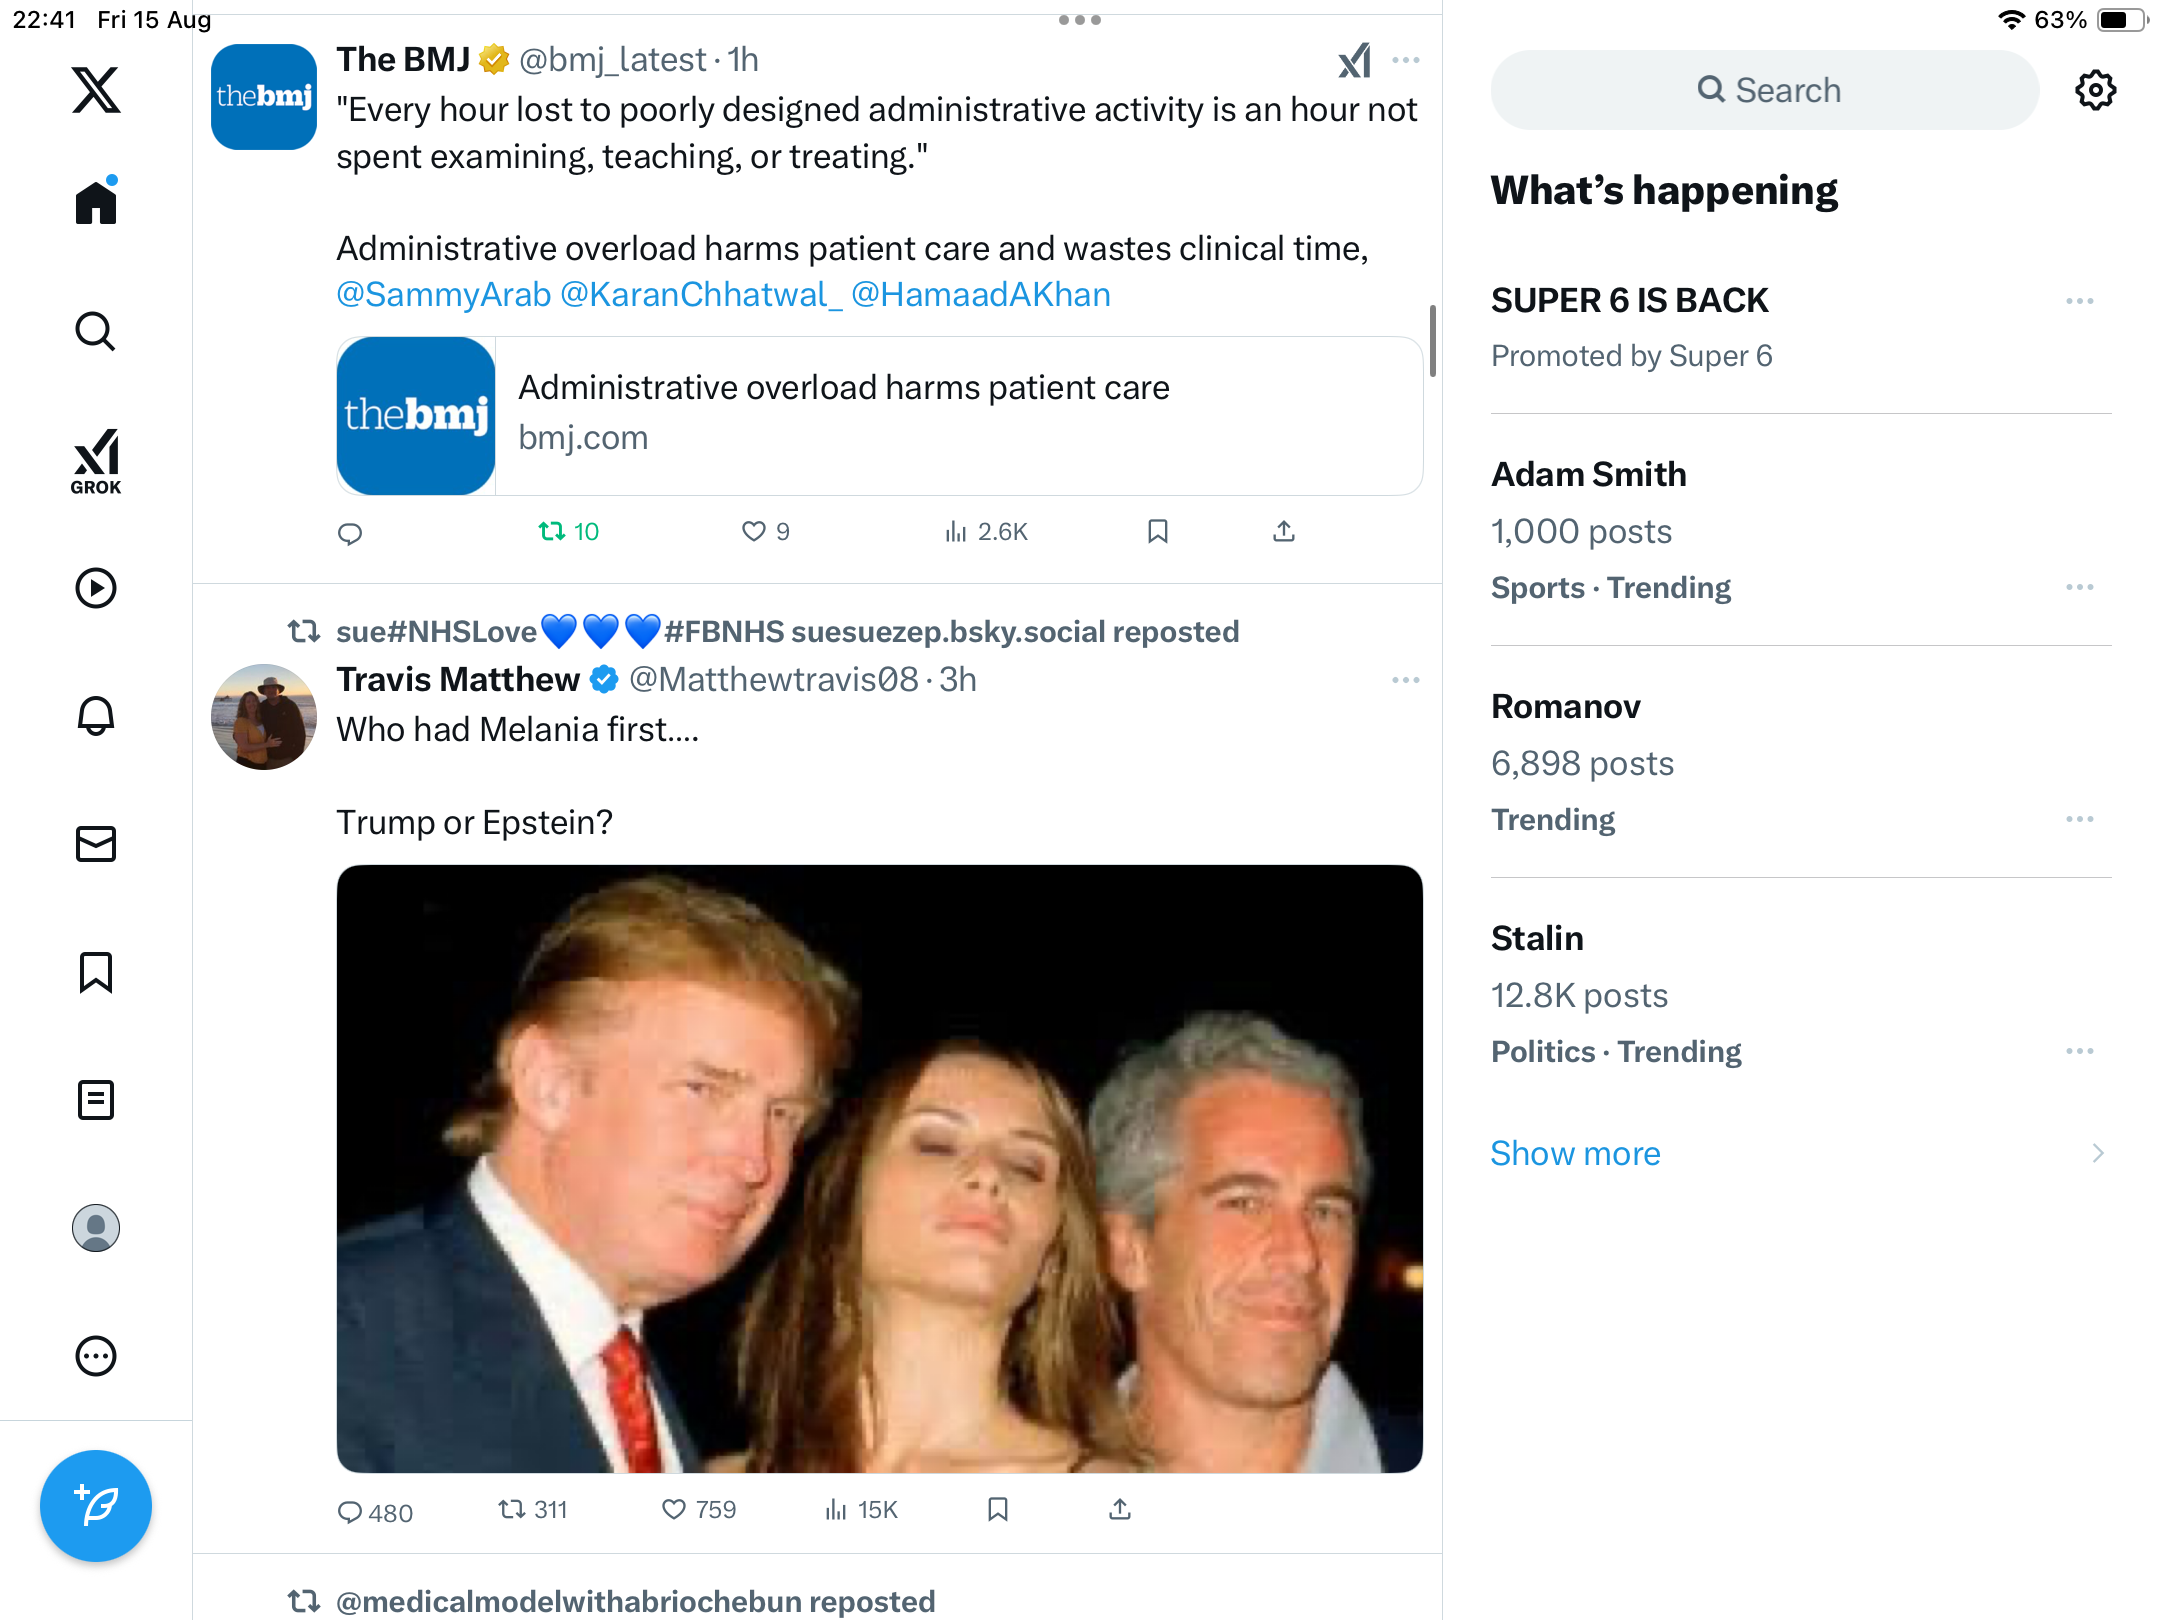The image size is (2160, 1620).
Task: Click the timeline scrollbar handle
Action: point(1433,342)
